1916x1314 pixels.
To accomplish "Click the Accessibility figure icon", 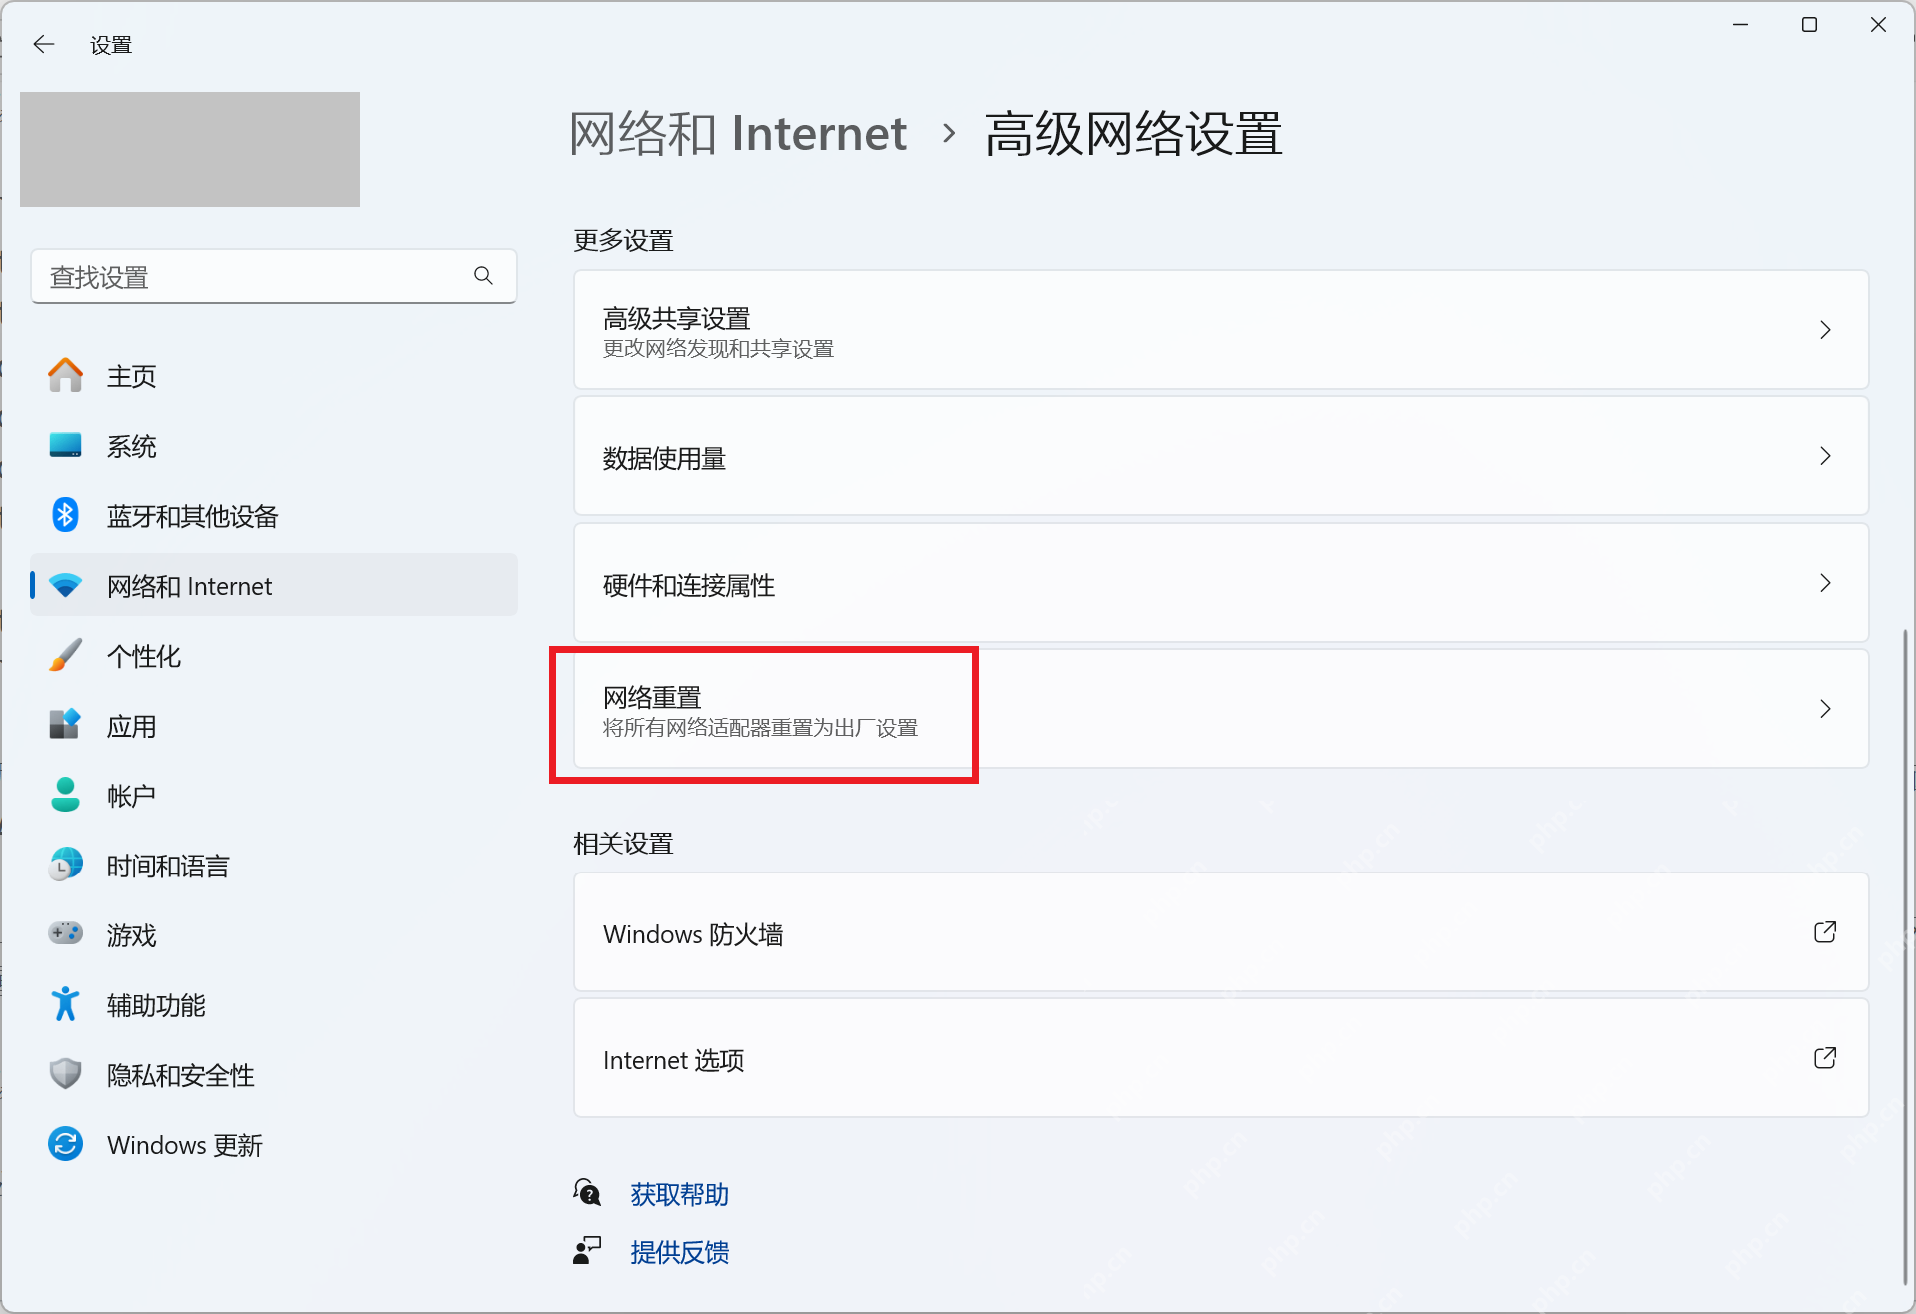I will (x=66, y=1004).
